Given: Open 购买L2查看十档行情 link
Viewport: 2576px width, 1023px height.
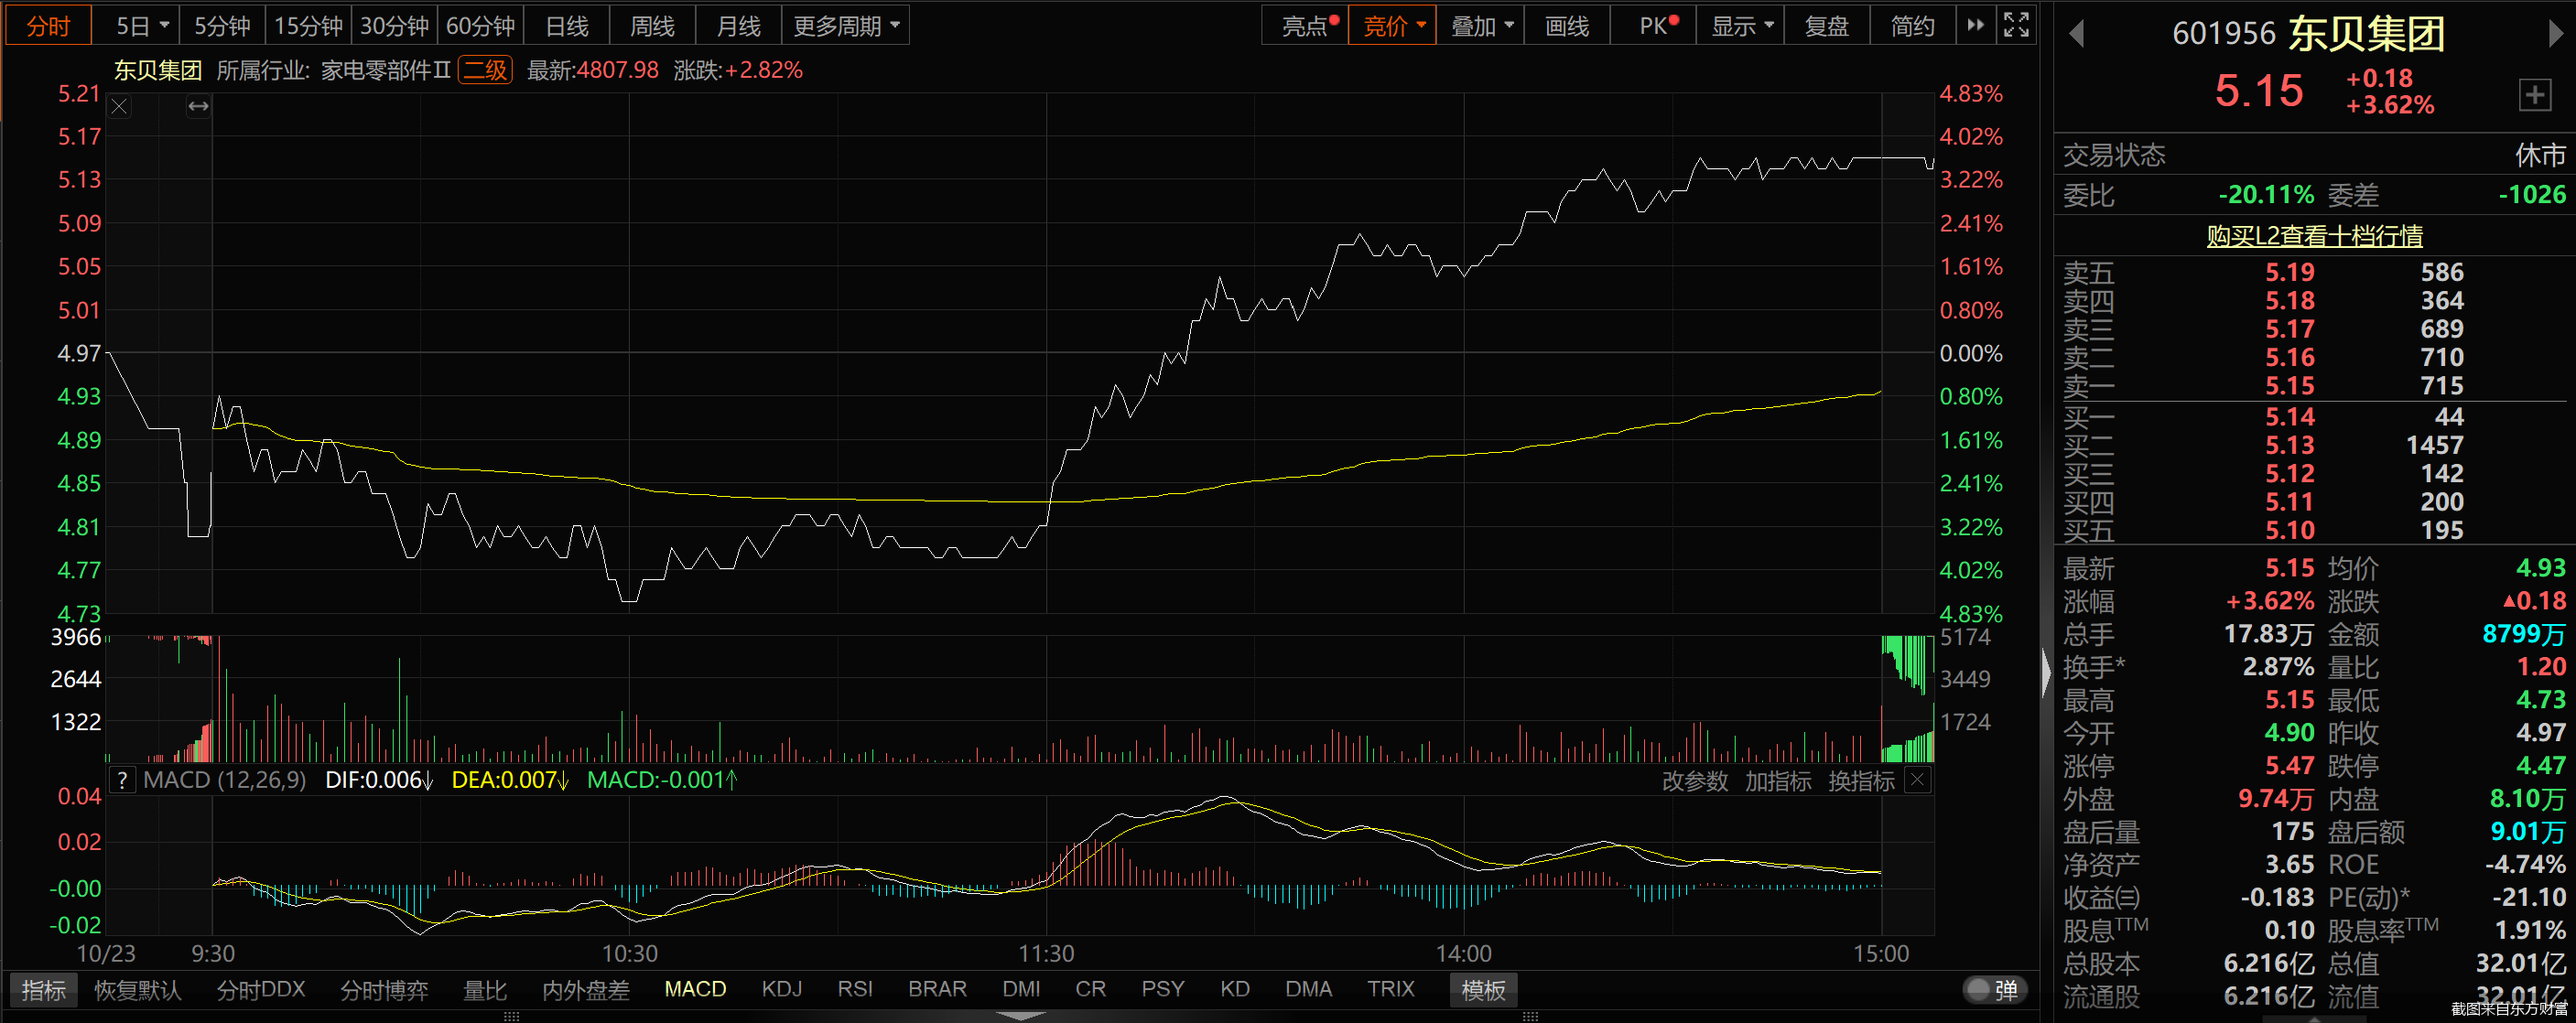Looking at the screenshot, I should pos(2314,236).
